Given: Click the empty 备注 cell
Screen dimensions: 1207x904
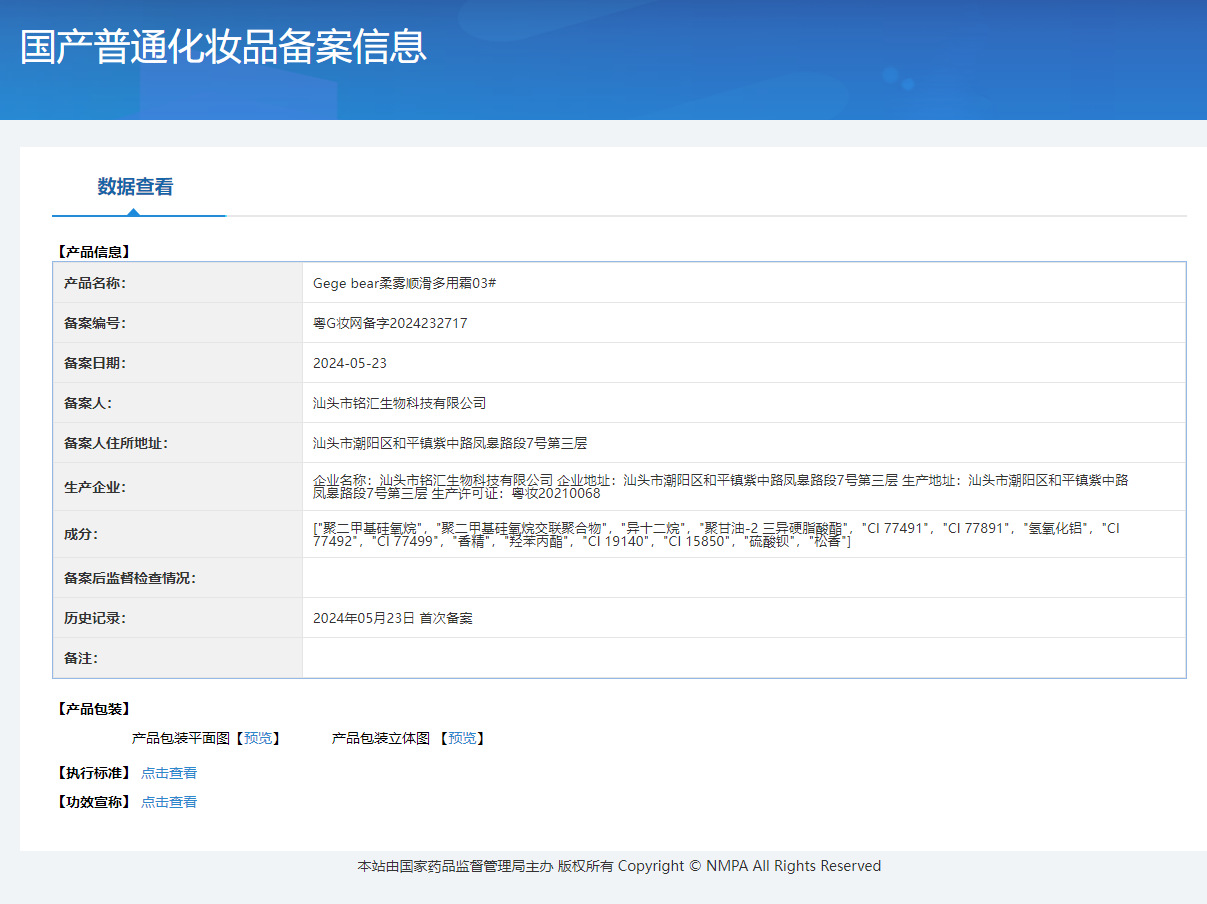Looking at the screenshot, I should point(745,657).
